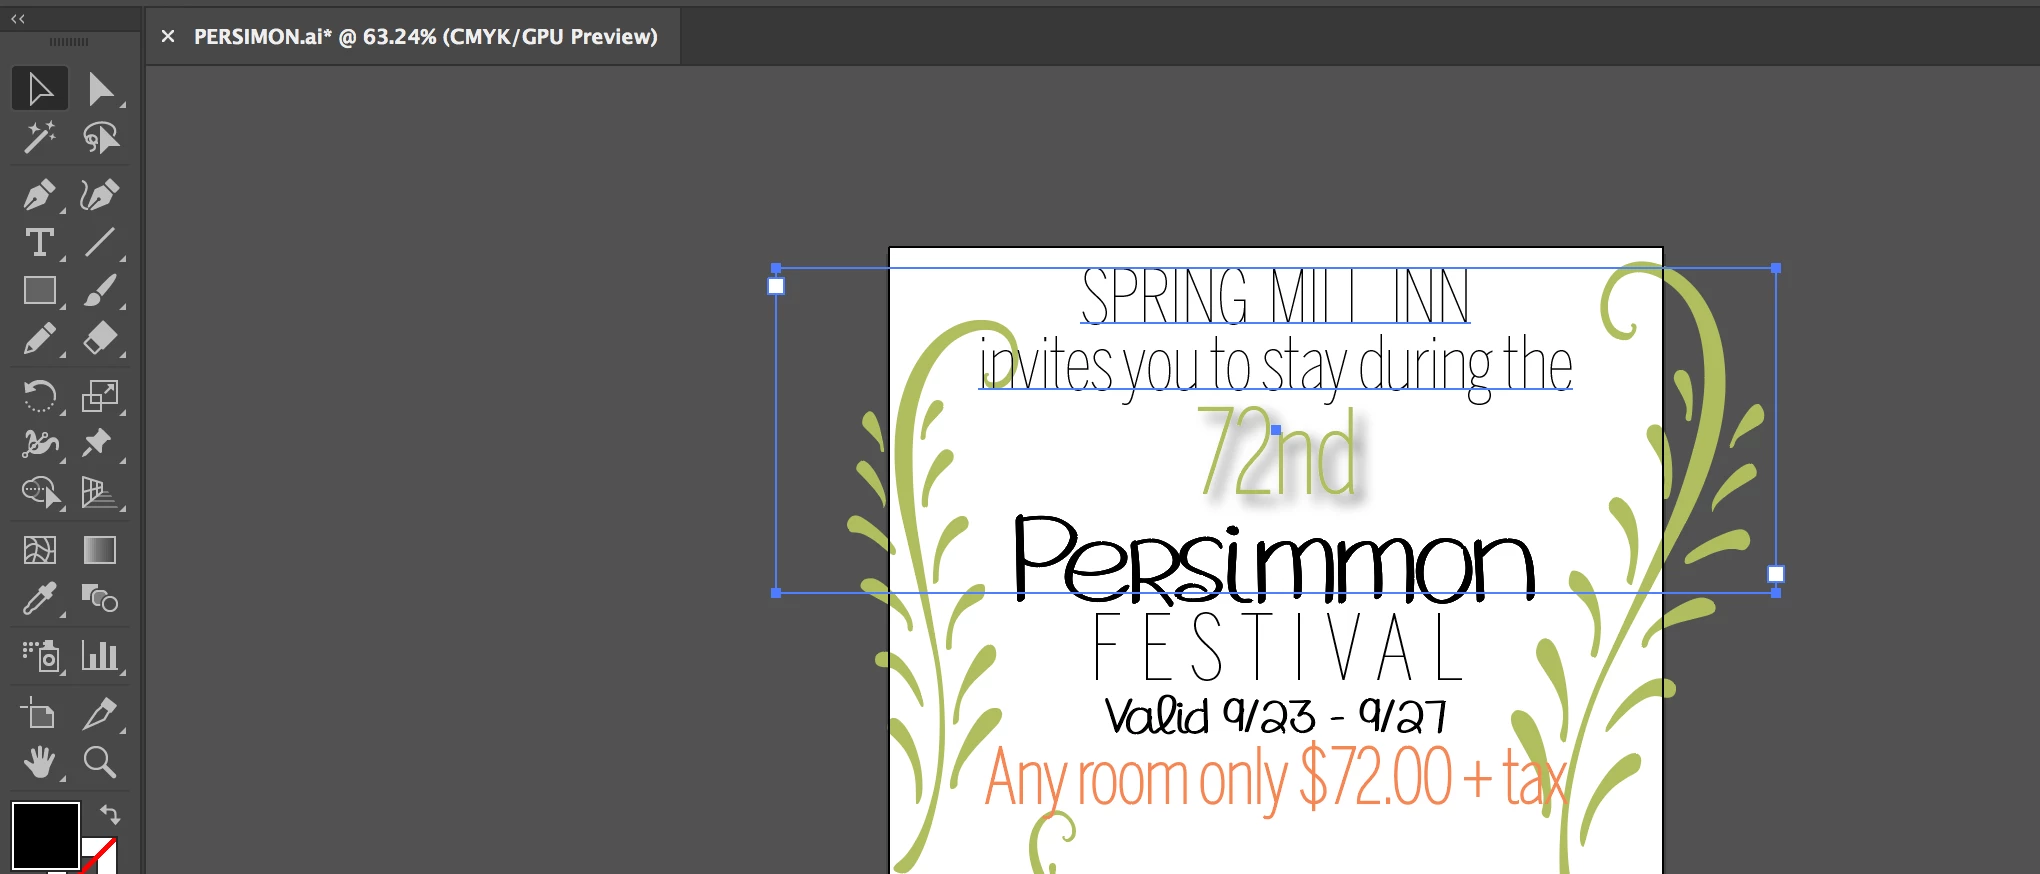Click the "Persimmon" title text
Screen dimensions: 2040x874
pyautogui.click(x=1274, y=560)
